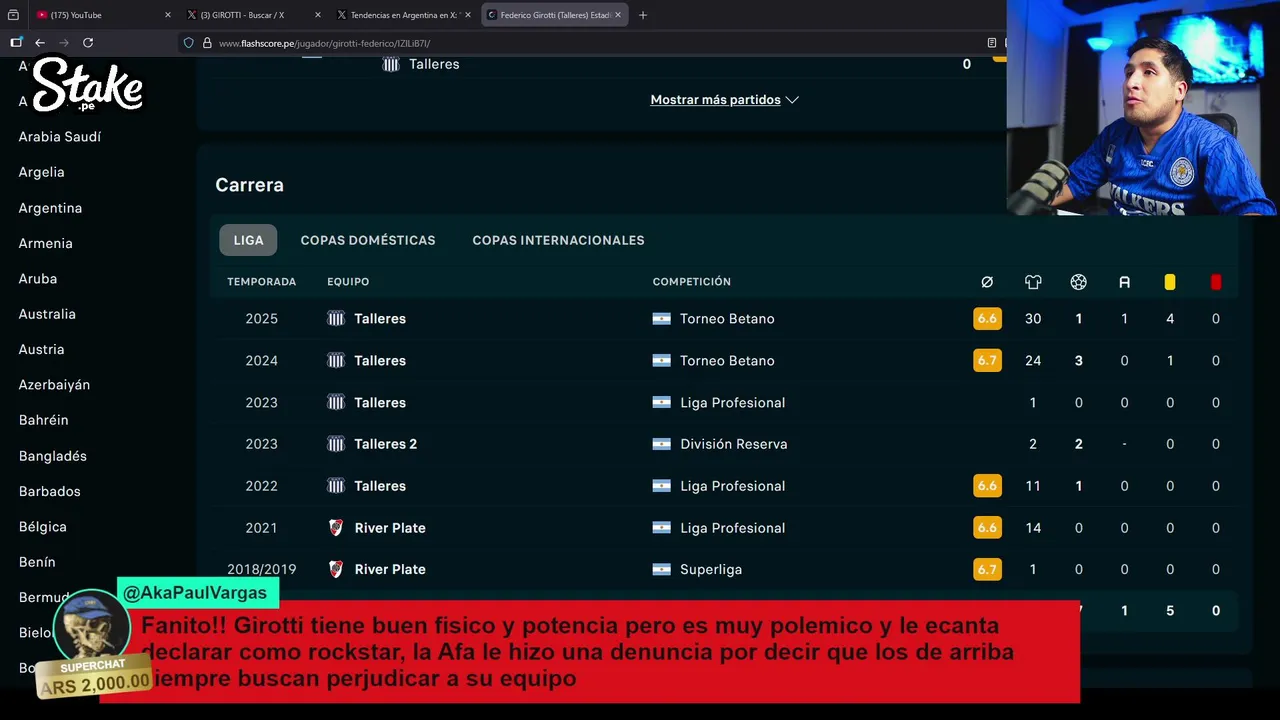Open Talleres team in the 2025 row
The image size is (1280, 720).
[x=380, y=319]
